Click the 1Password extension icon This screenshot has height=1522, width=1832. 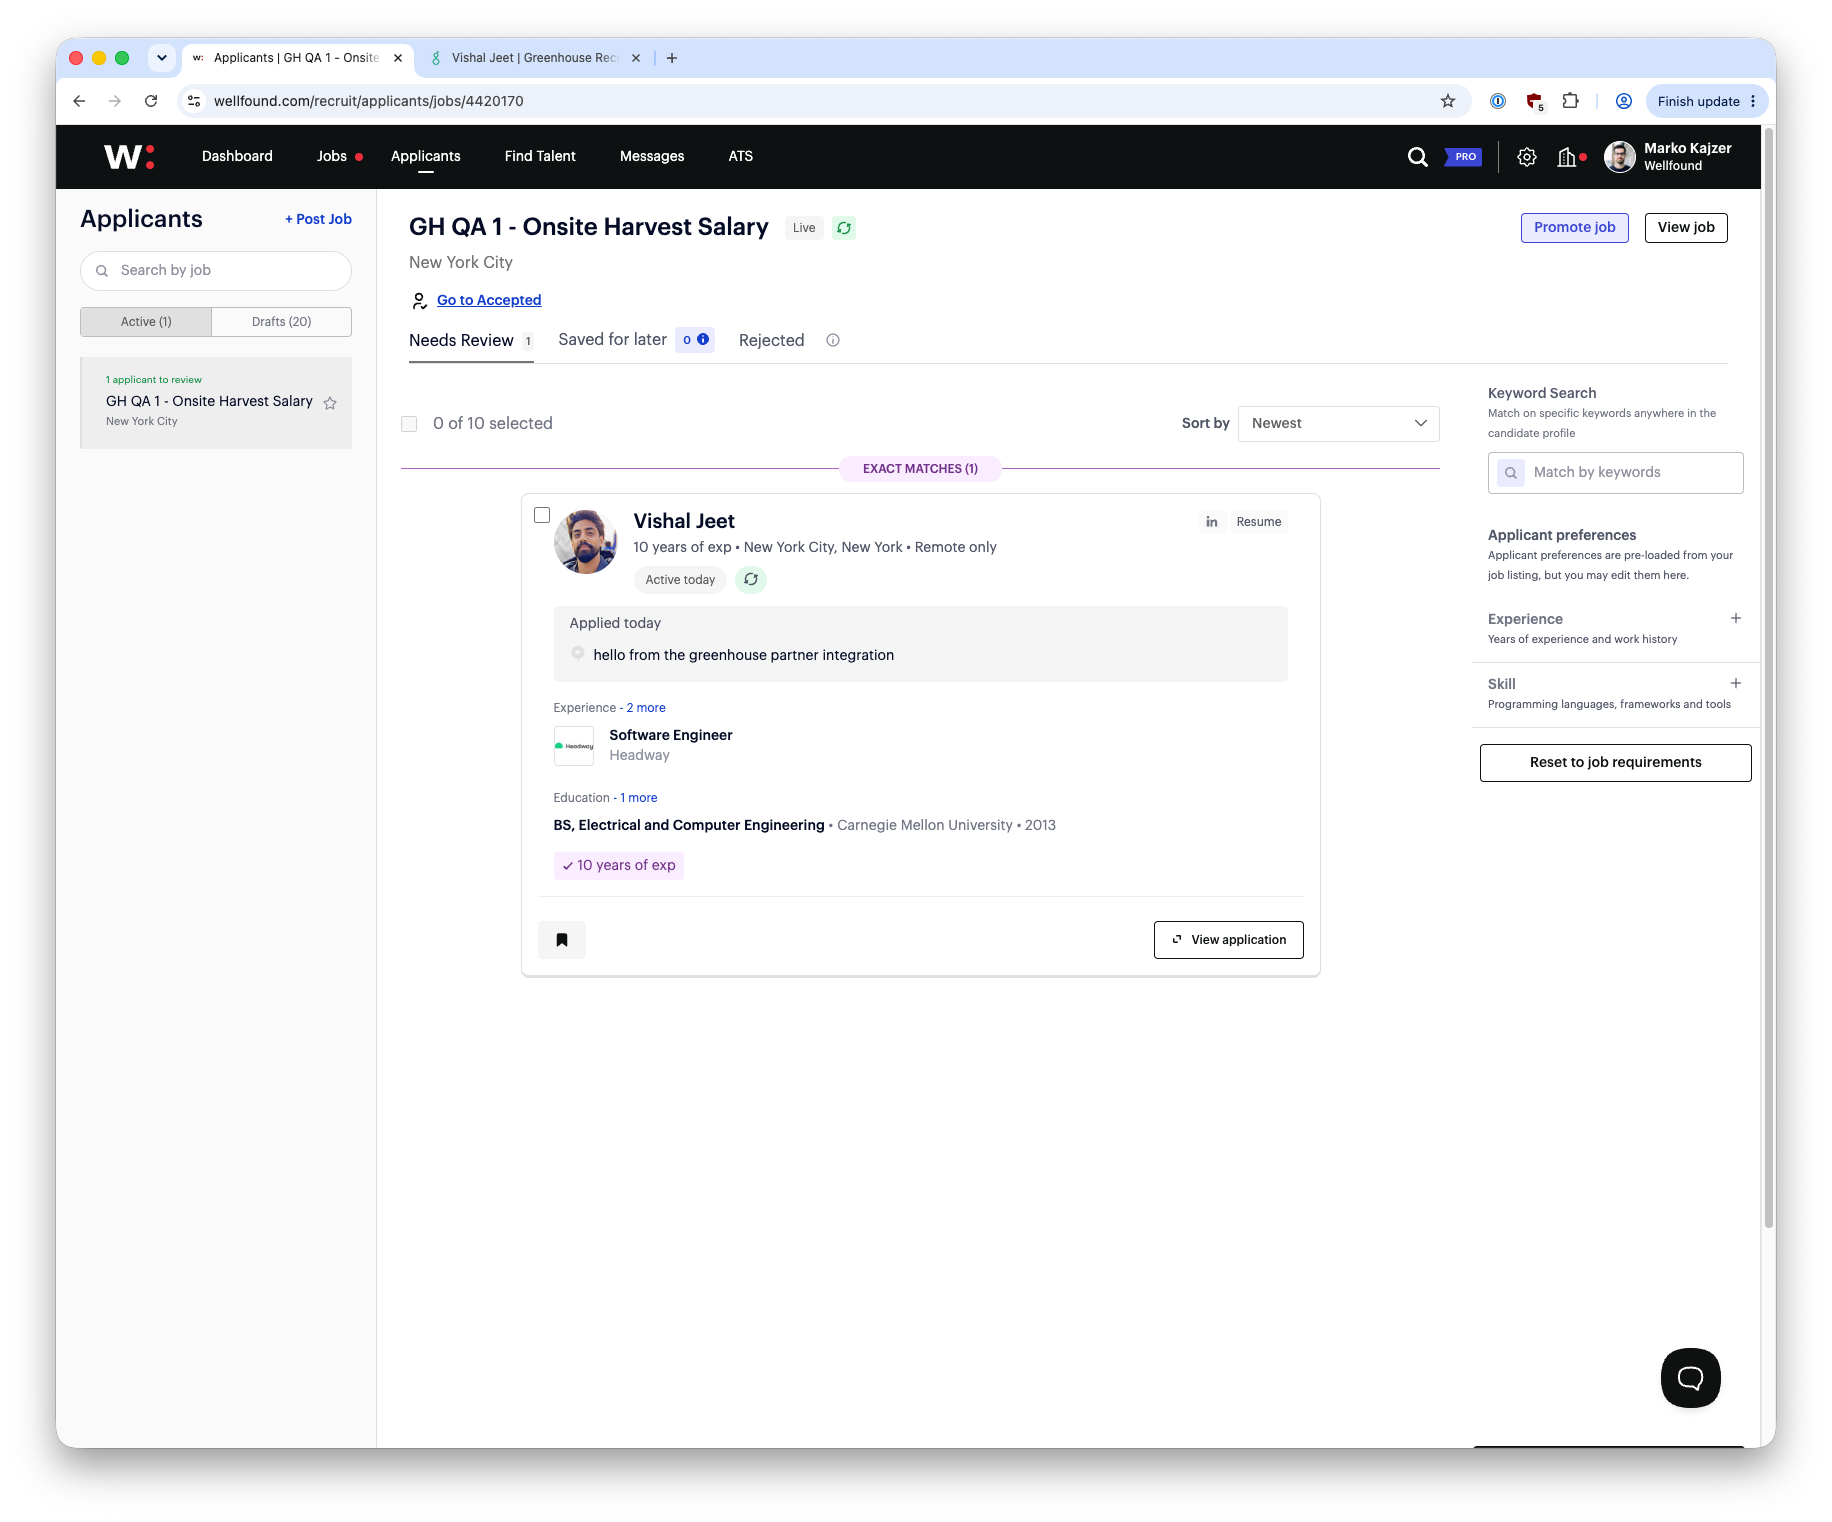[1498, 101]
